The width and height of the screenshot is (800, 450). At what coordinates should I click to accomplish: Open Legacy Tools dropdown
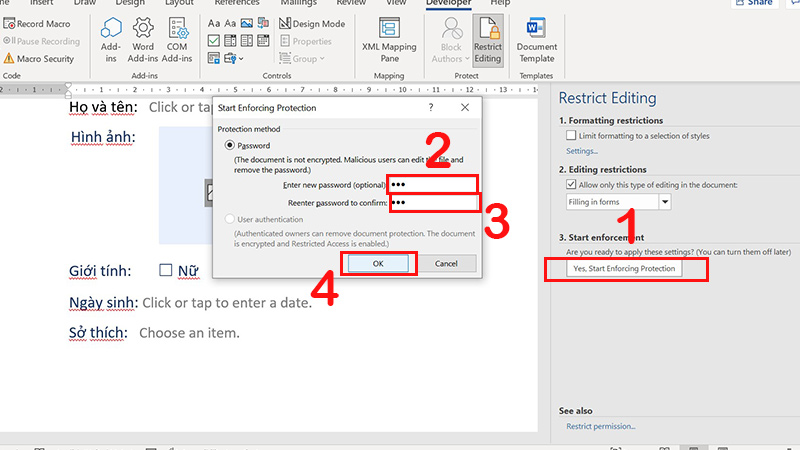pyautogui.click(x=234, y=58)
